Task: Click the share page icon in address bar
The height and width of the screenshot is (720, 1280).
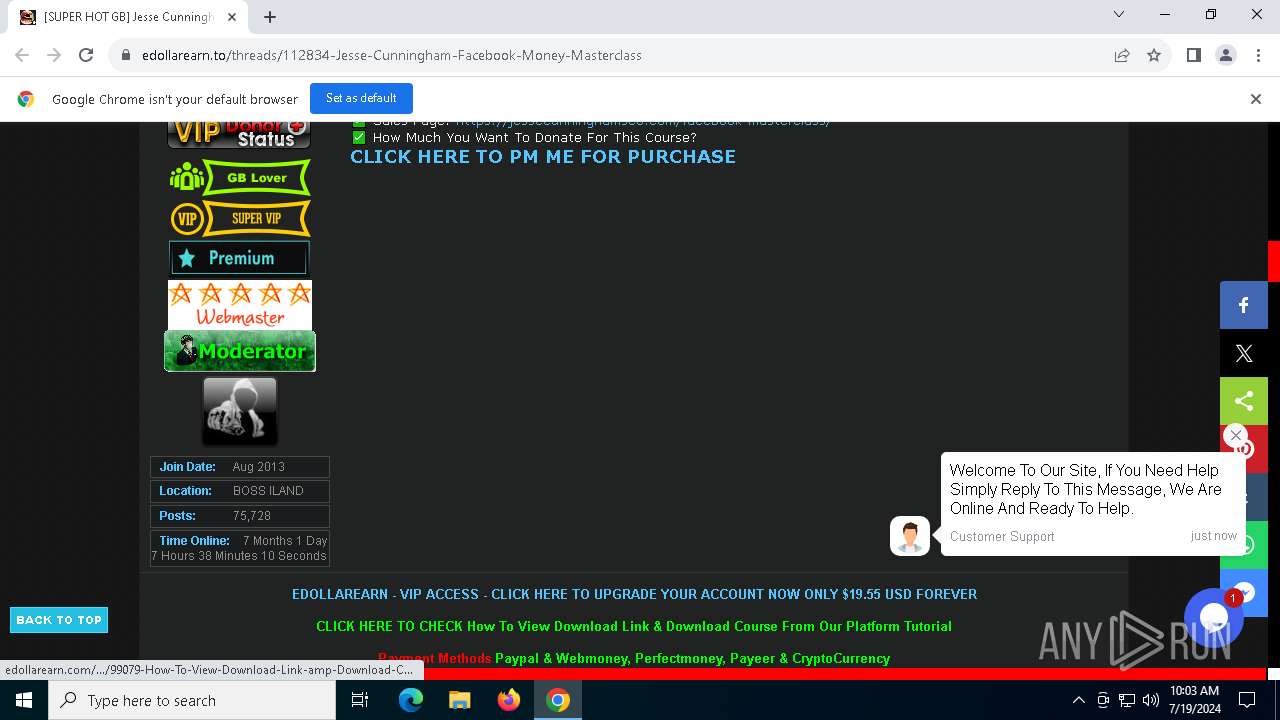Action: pyautogui.click(x=1122, y=55)
